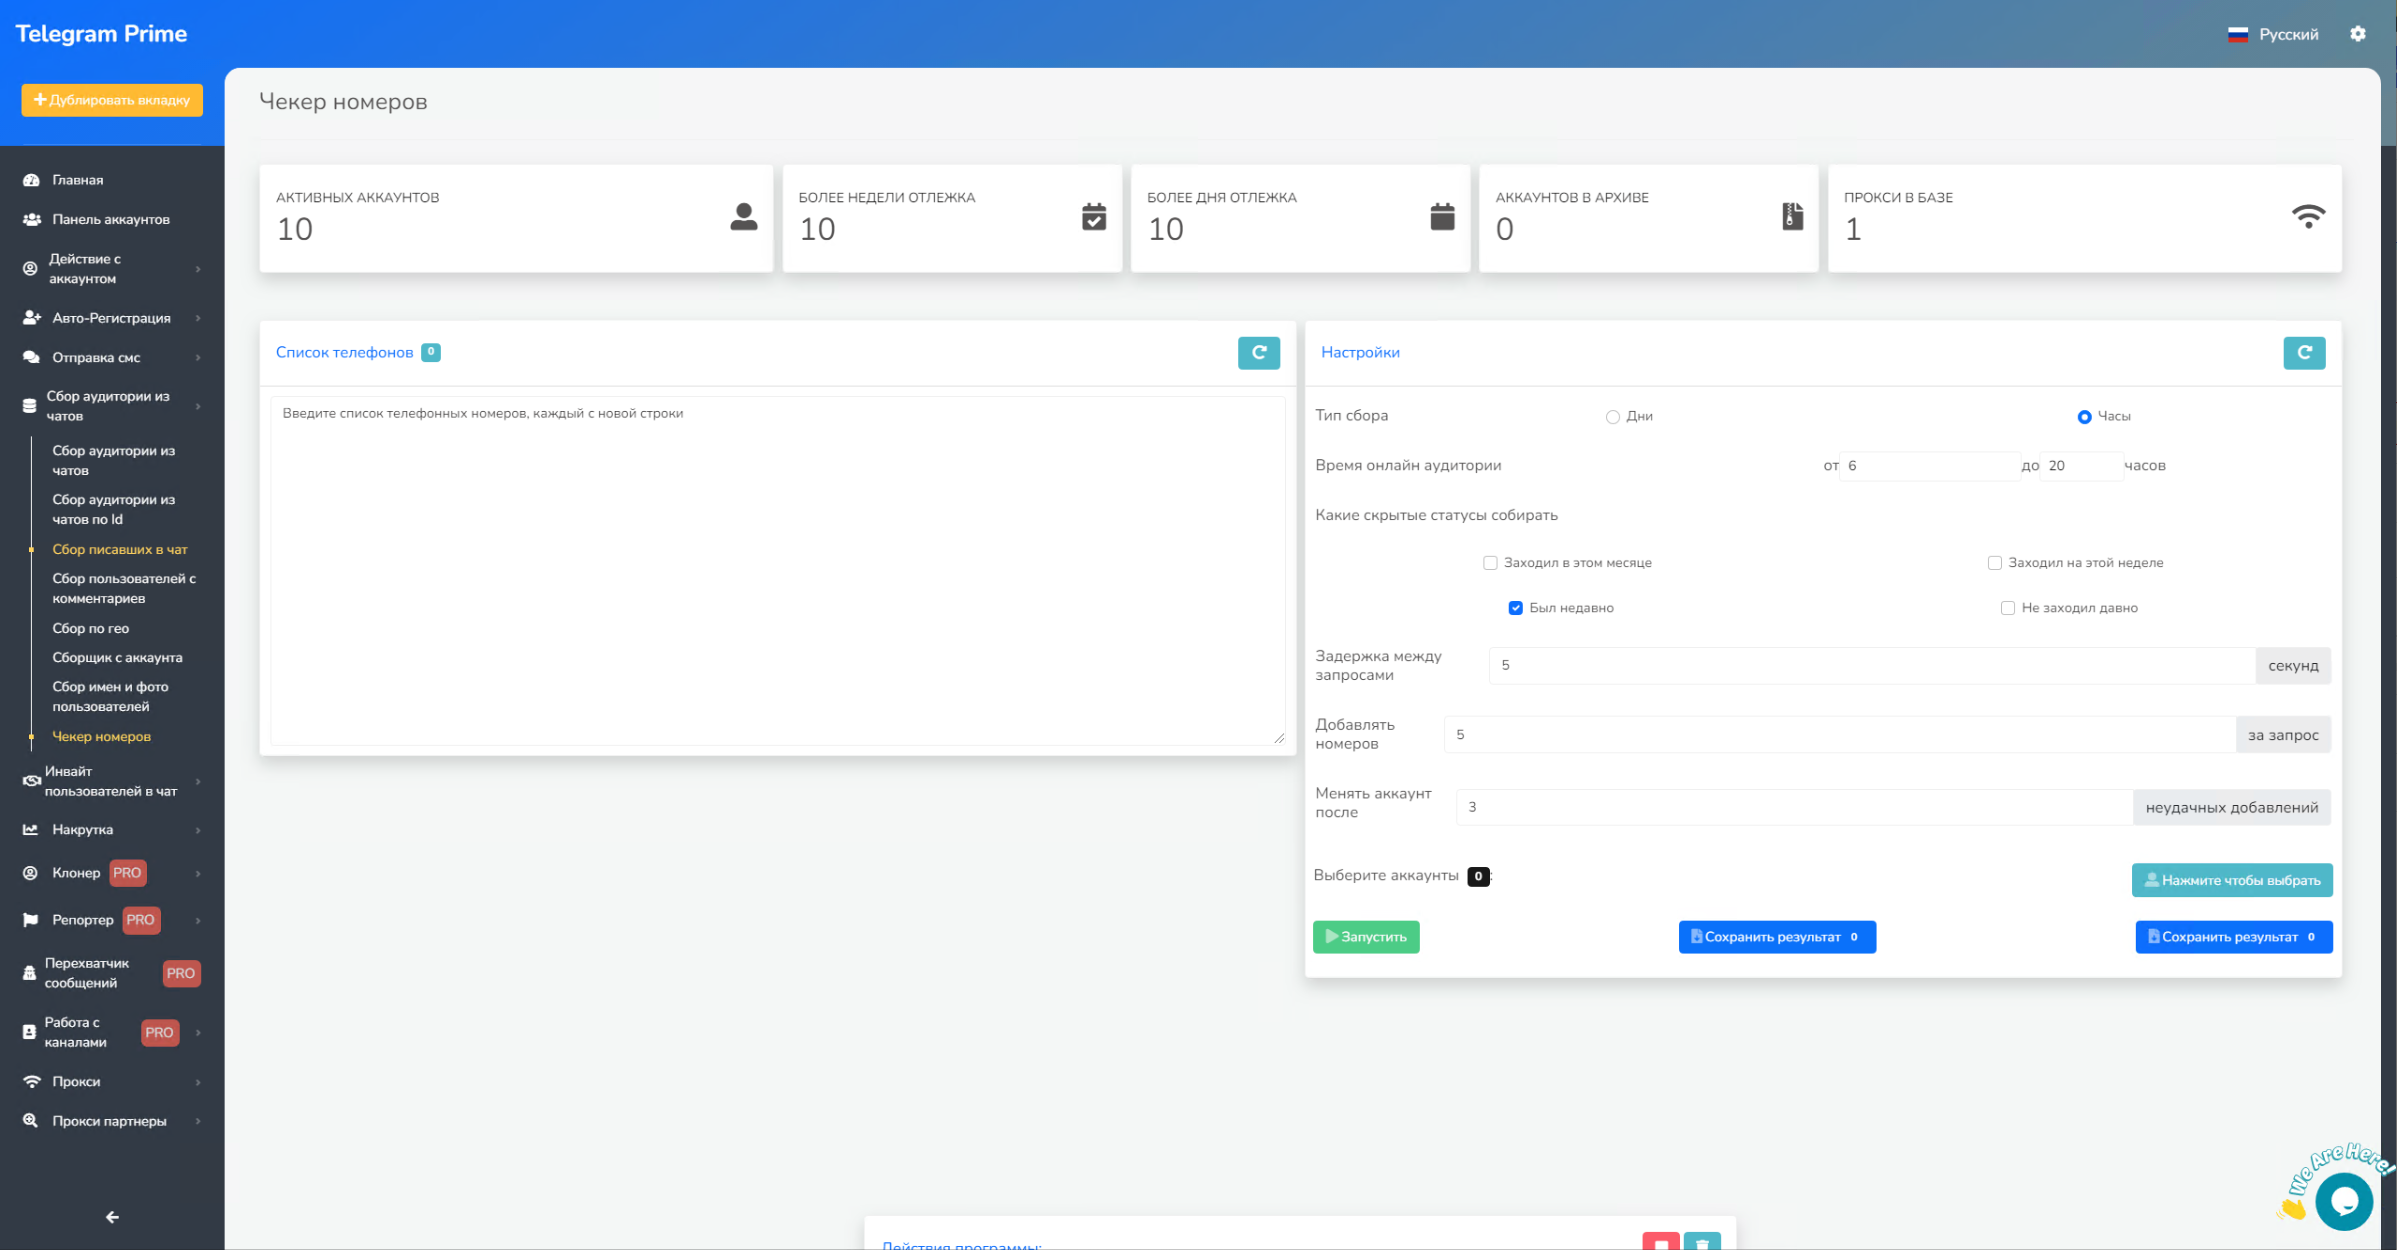Collapse sidebar via the back arrow icon
Screen dimensions: 2397x1250
point(110,1217)
